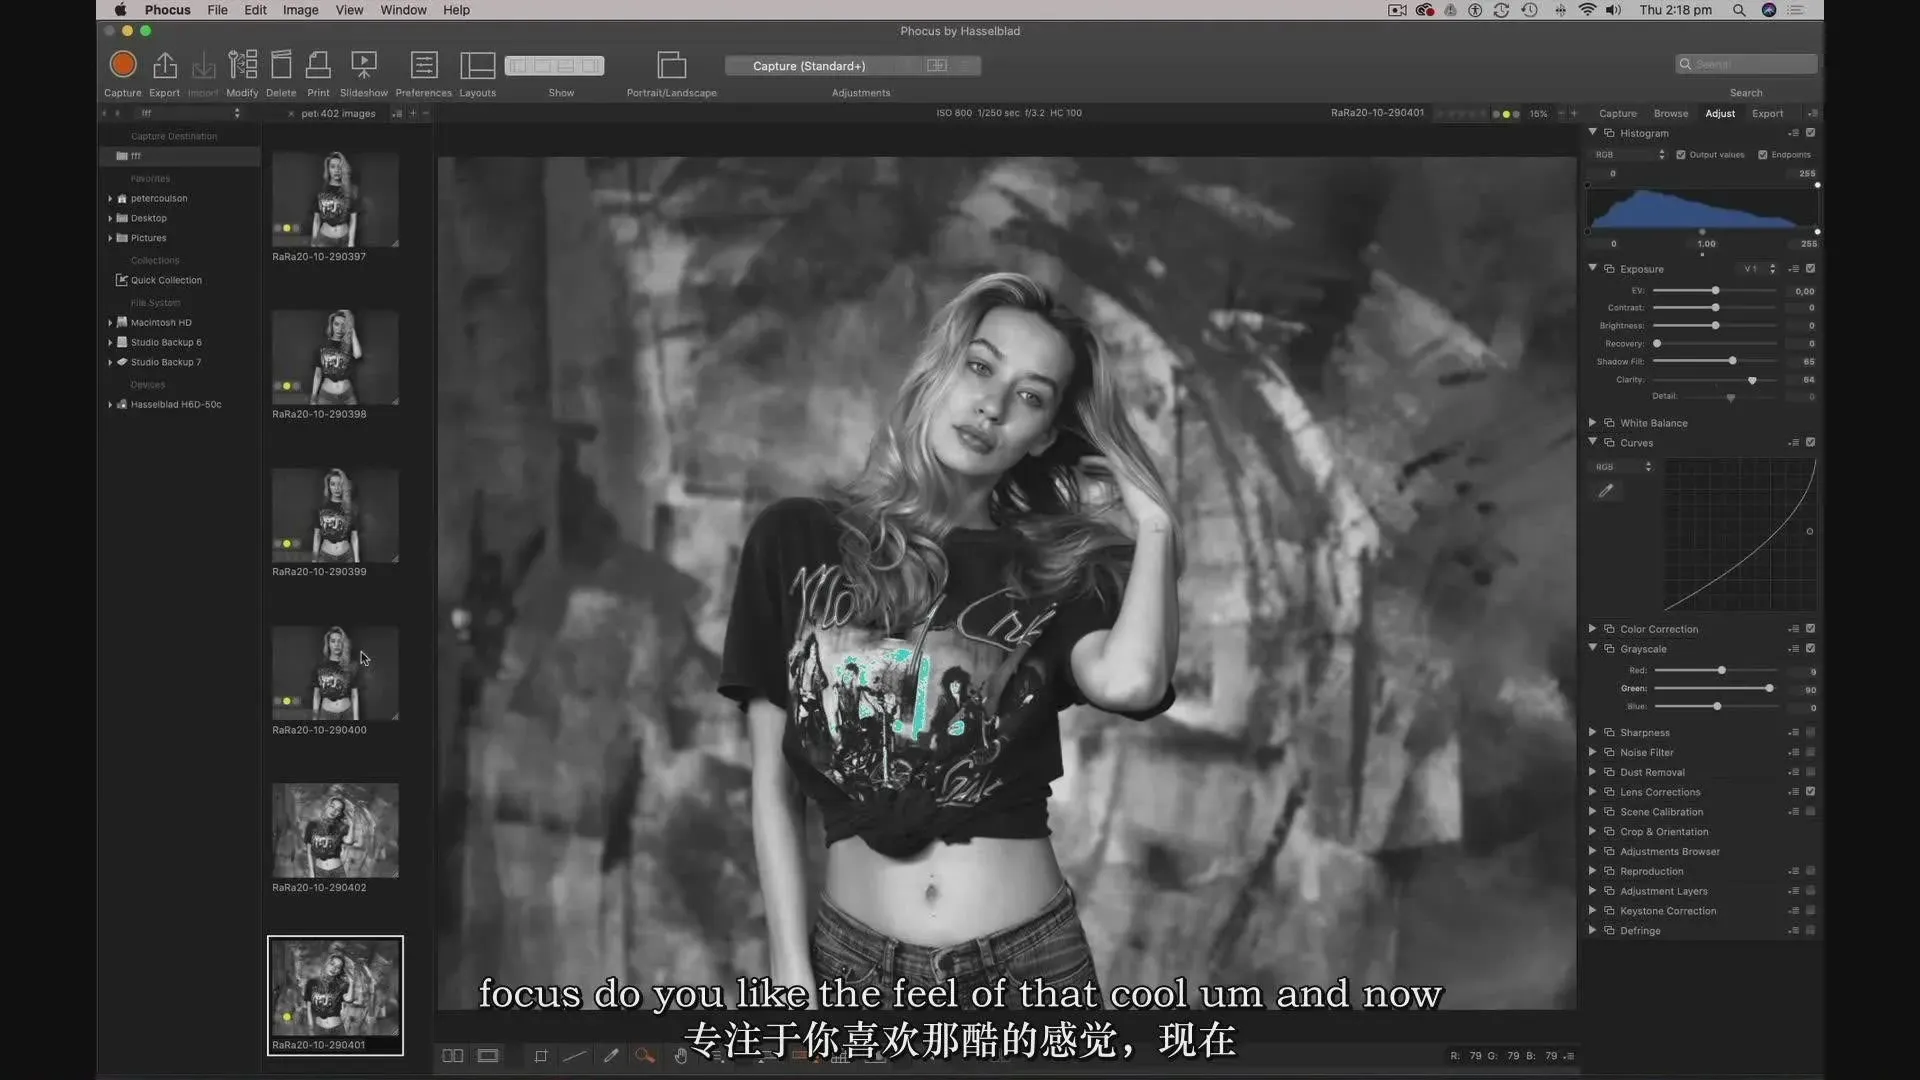Open the Window menu
Screen dimensions: 1920x1080
point(403,10)
